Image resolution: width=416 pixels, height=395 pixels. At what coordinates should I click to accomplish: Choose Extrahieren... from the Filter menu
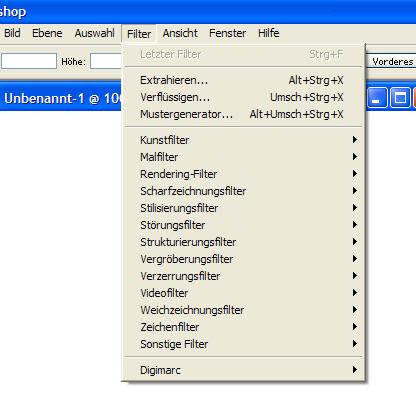coord(243,80)
